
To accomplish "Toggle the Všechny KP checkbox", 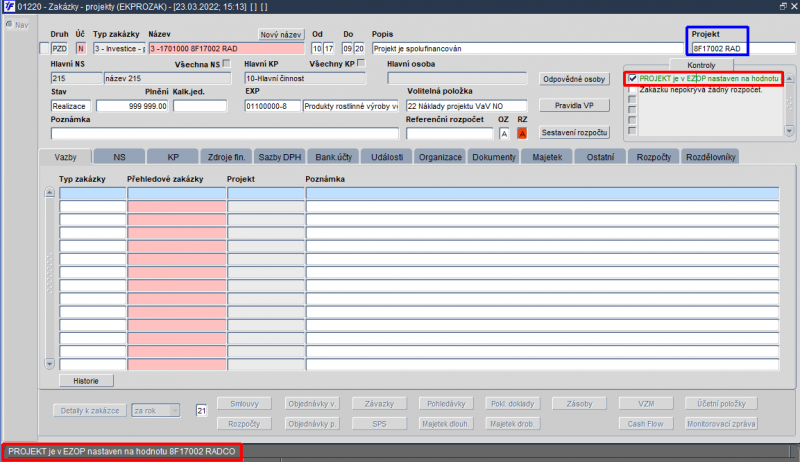I will 361,63.
